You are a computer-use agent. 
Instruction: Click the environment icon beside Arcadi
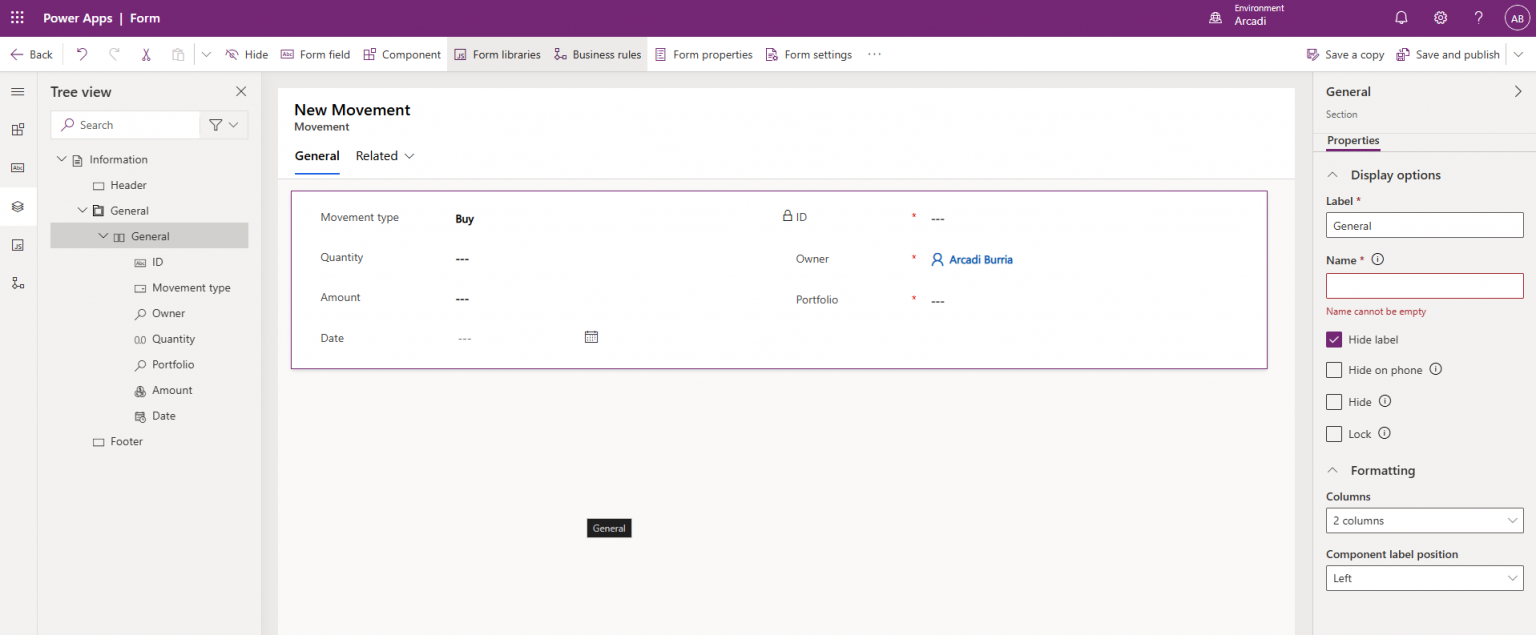pyautogui.click(x=1216, y=18)
